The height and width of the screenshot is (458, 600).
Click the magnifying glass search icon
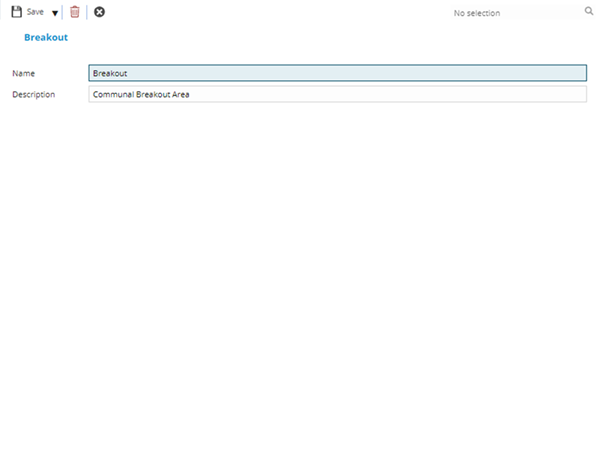589,12
